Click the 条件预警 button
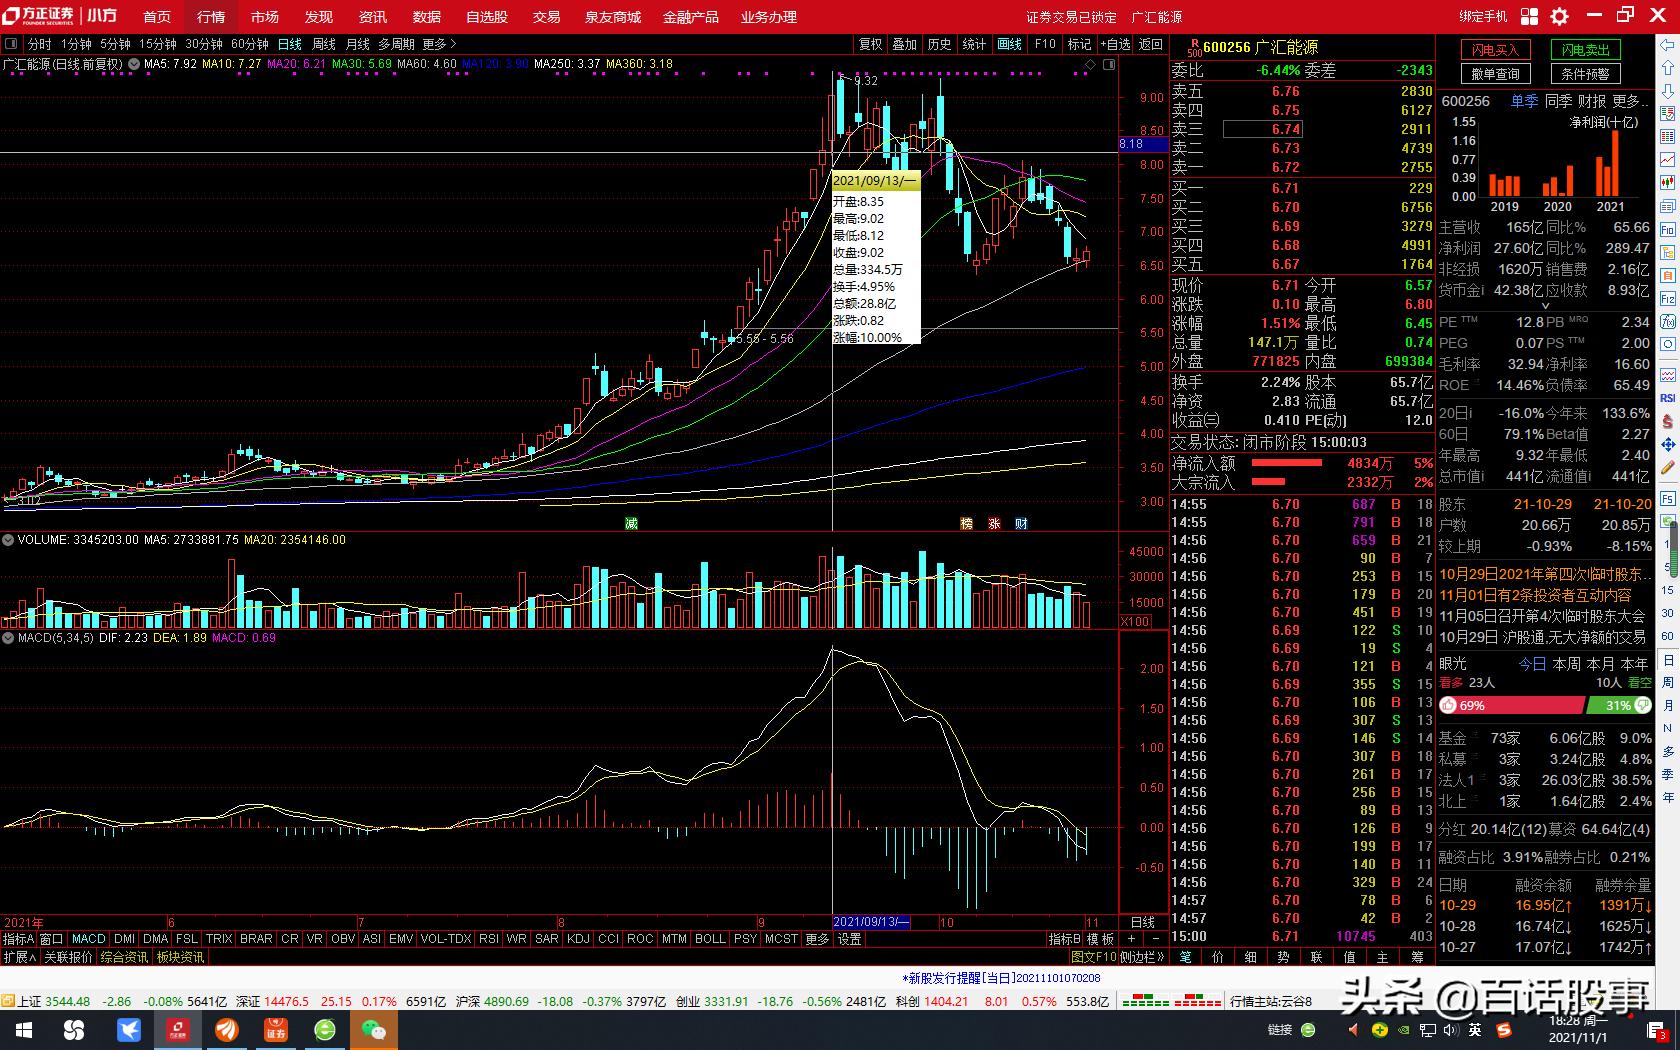Image resolution: width=1680 pixels, height=1050 pixels. point(1585,74)
